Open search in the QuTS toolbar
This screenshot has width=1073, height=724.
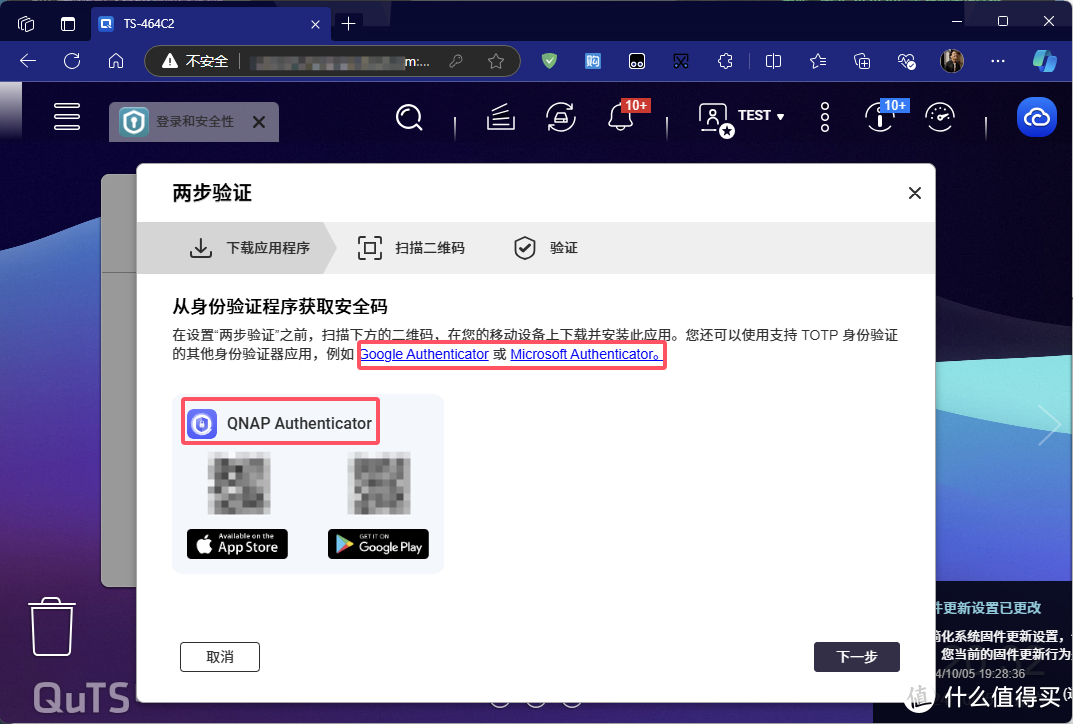click(410, 117)
